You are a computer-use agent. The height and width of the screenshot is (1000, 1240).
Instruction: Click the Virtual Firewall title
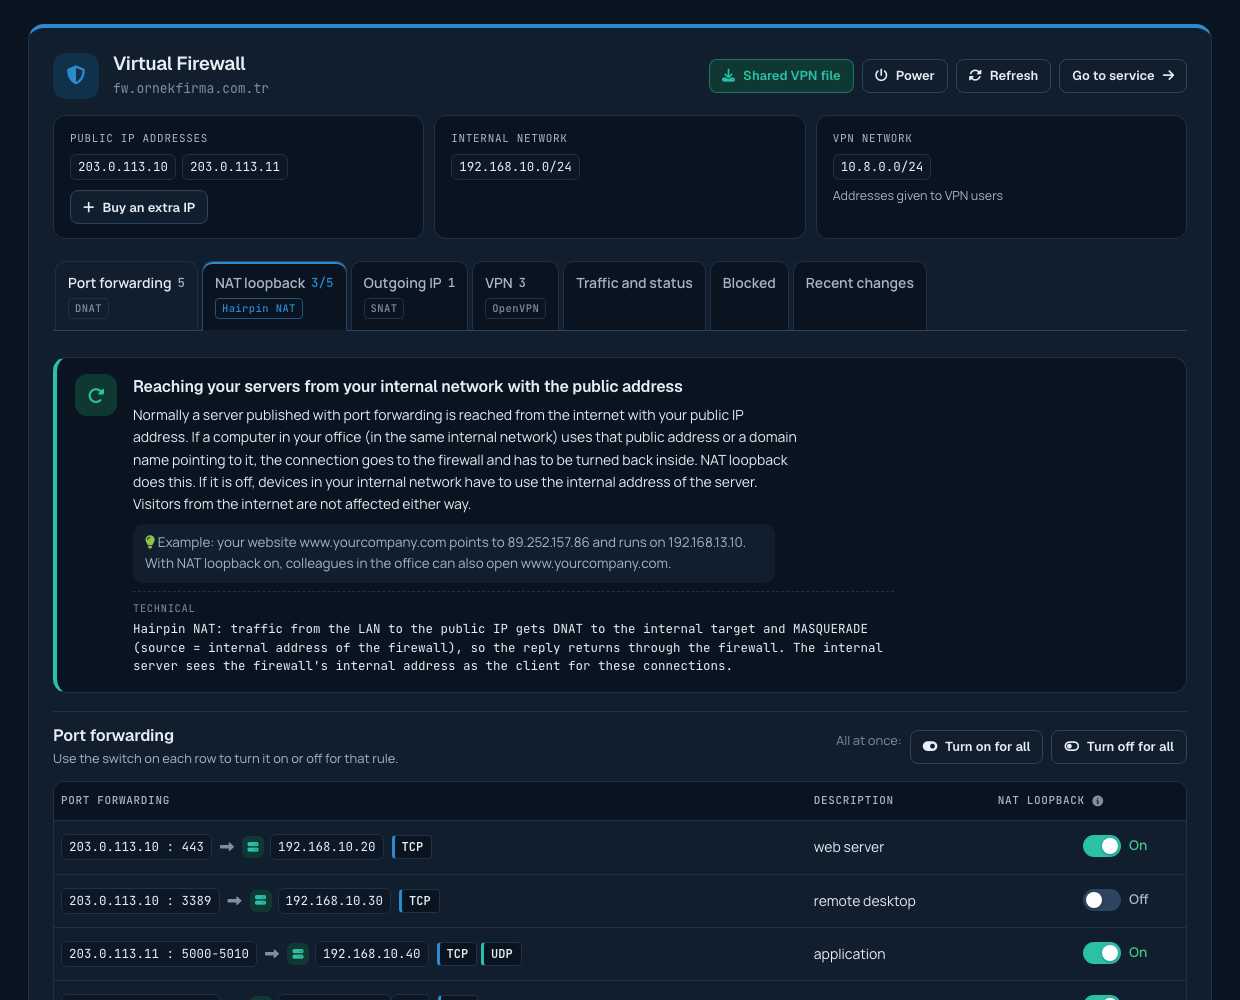(179, 63)
